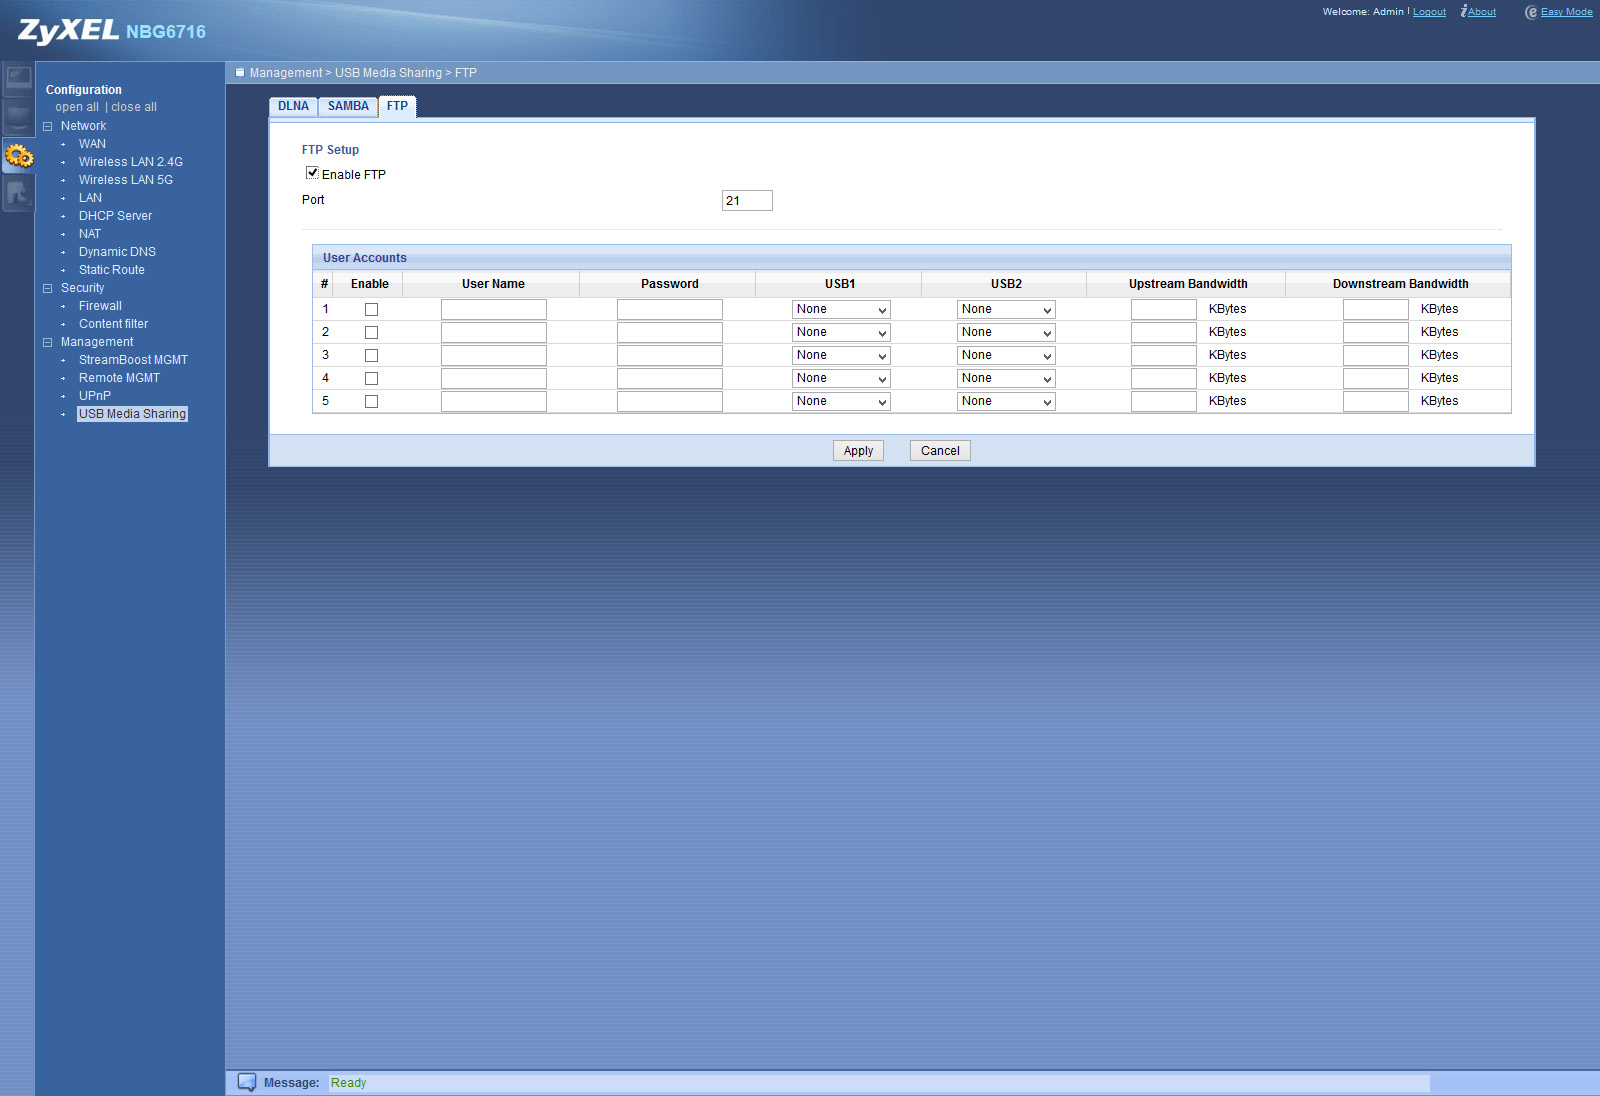Image resolution: width=1600 pixels, height=1096 pixels.
Task: Click the Easy Mode icon
Action: [x=1531, y=12]
